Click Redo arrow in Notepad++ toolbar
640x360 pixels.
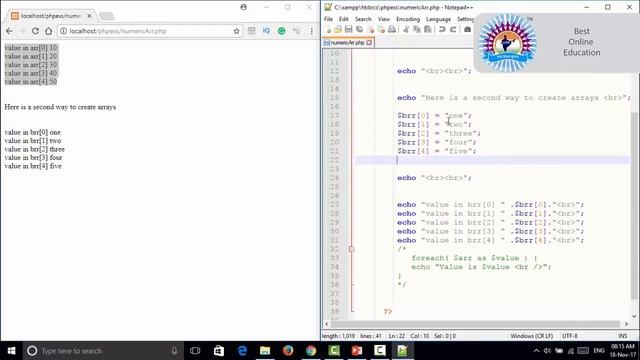[x=453, y=29]
